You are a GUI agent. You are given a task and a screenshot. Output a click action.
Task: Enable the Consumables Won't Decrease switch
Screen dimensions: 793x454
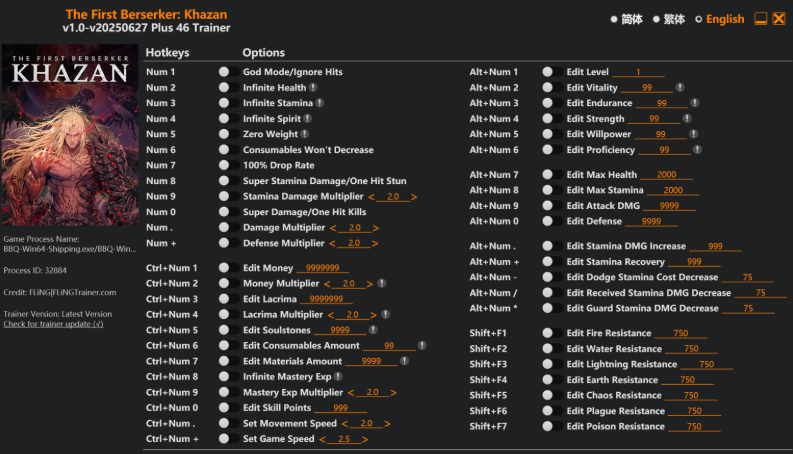click(x=229, y=150)
